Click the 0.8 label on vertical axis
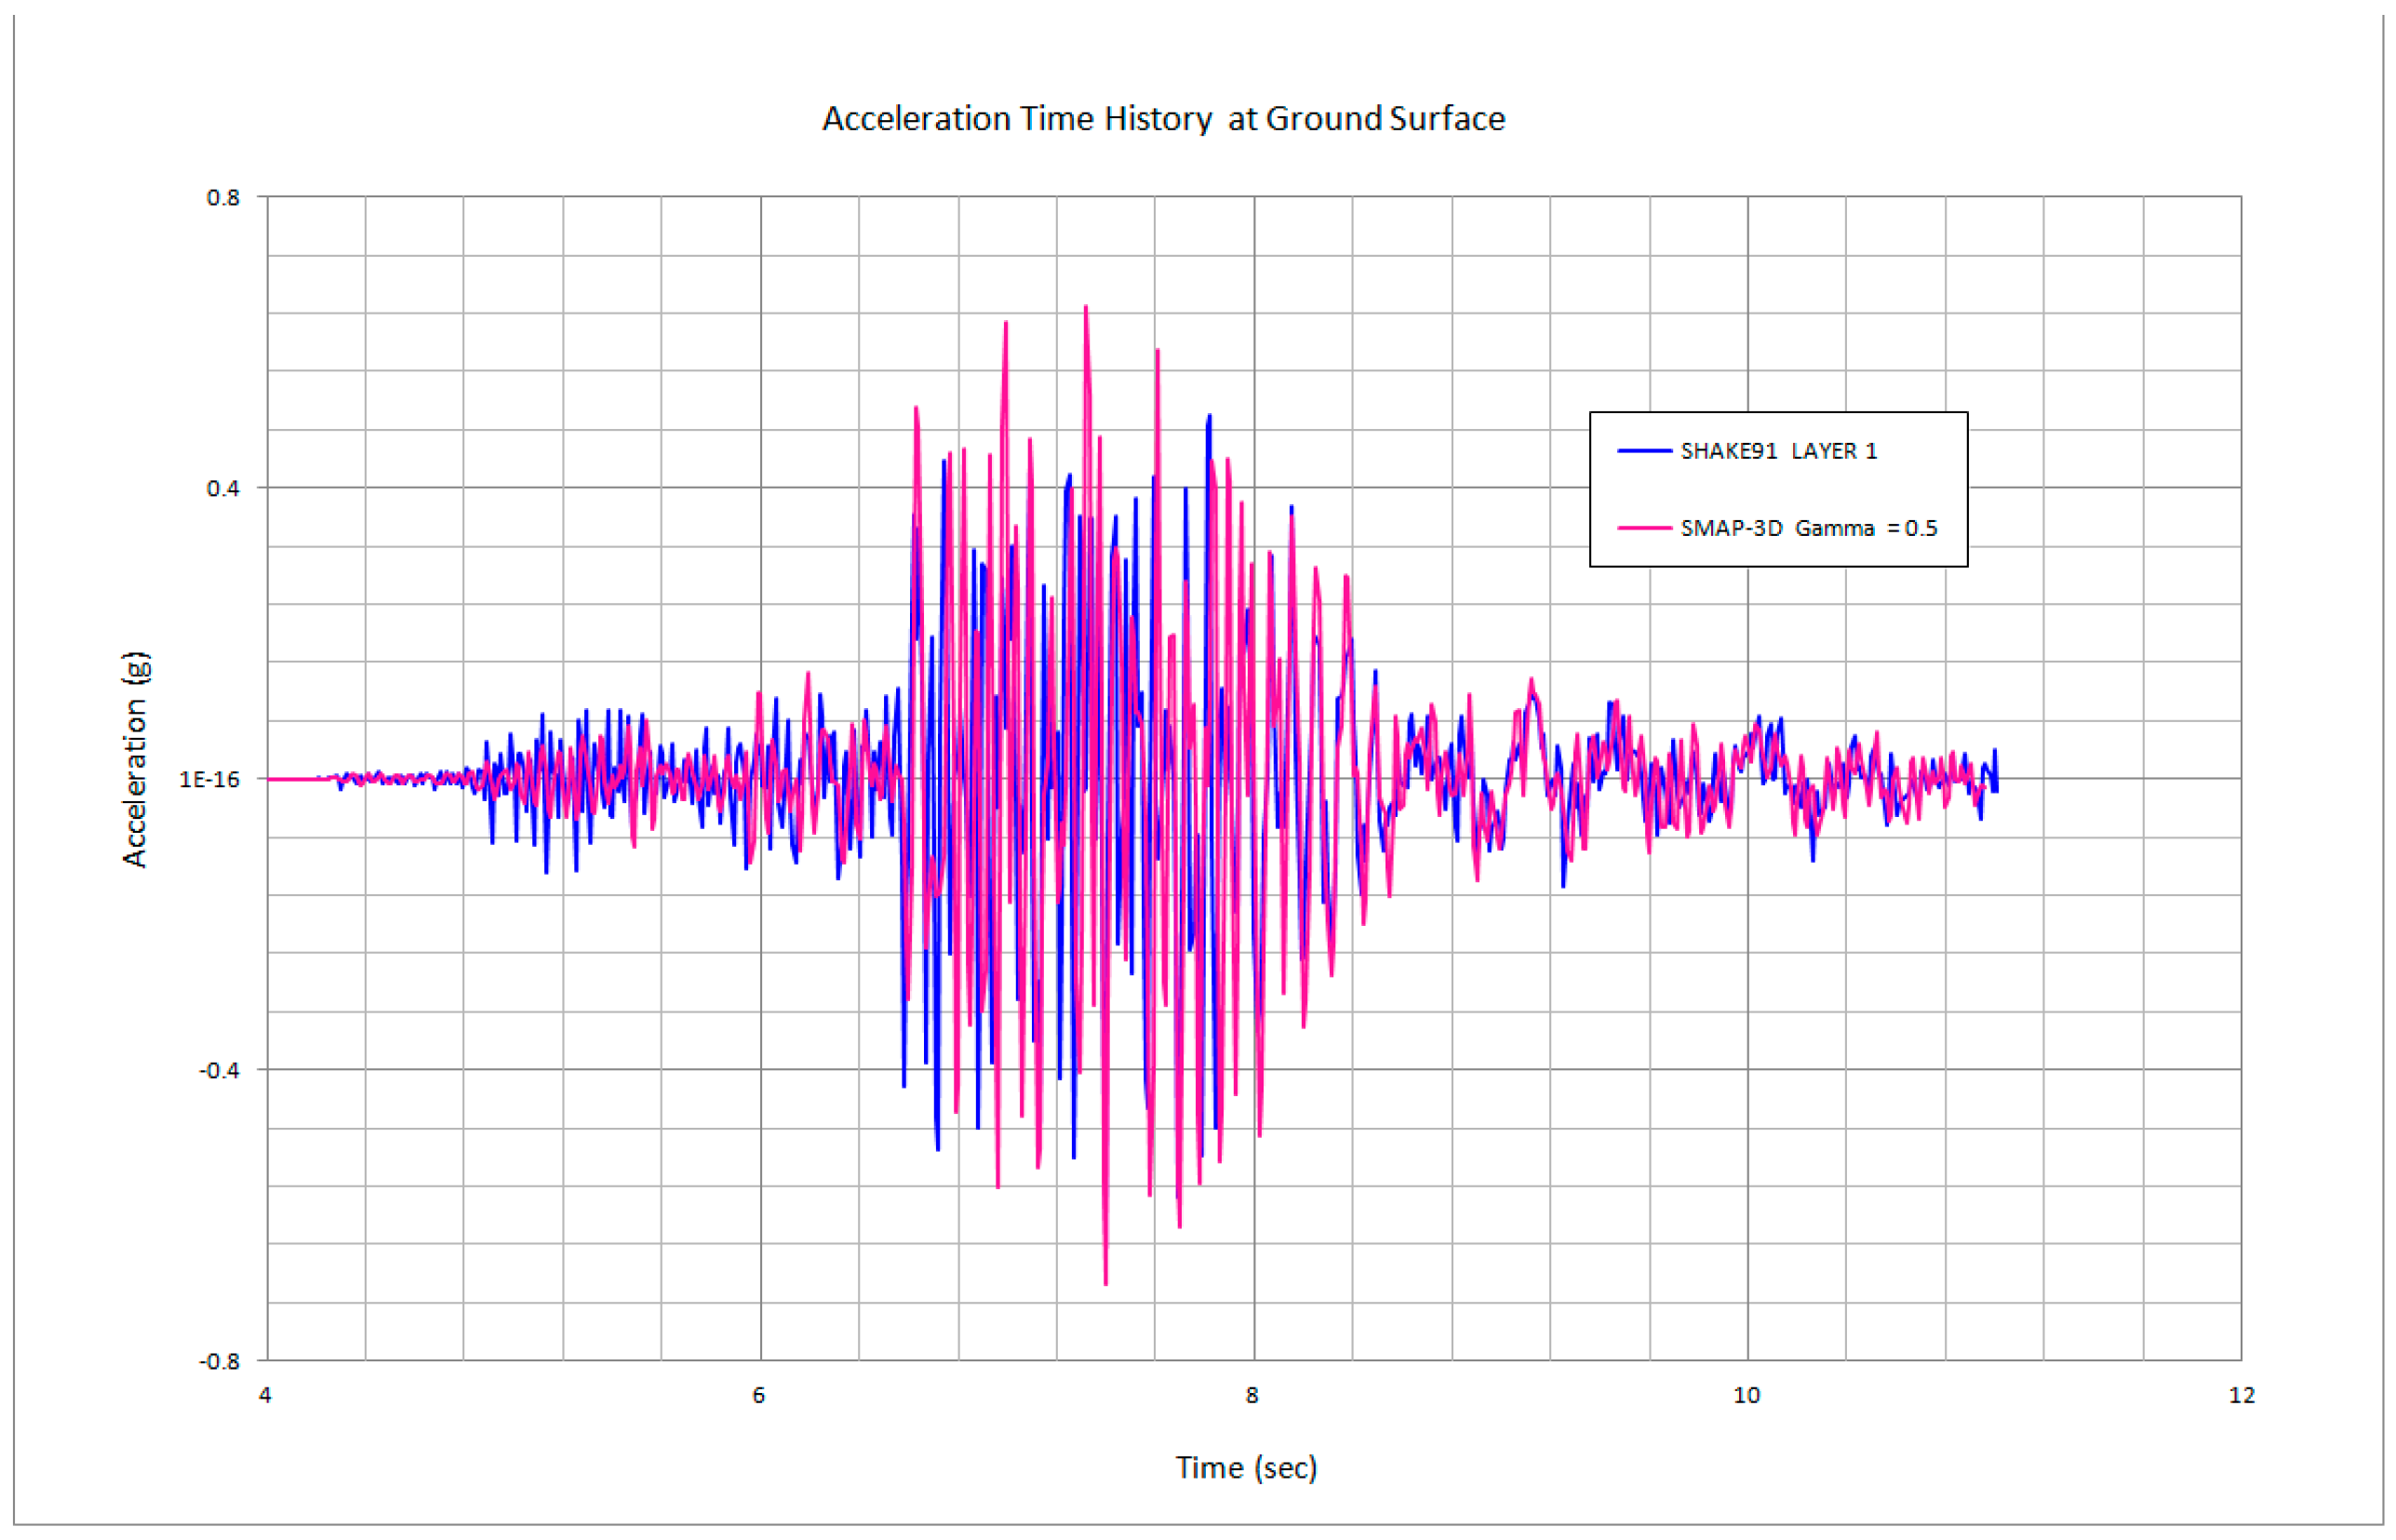The width and height of the screenshot is (2396, 1540). [x=223, y=197]
